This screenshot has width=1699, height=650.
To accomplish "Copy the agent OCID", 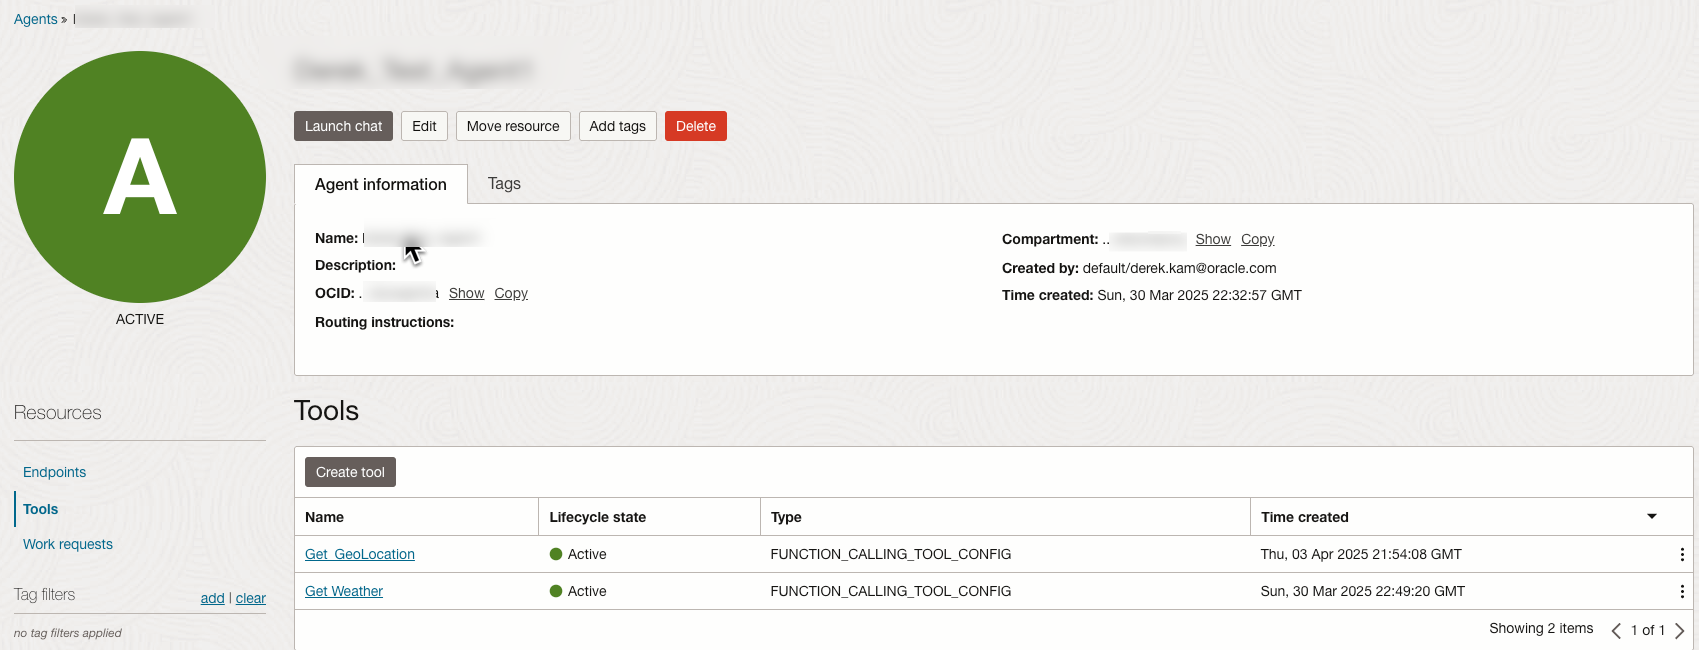I will (x=510, y=293).
